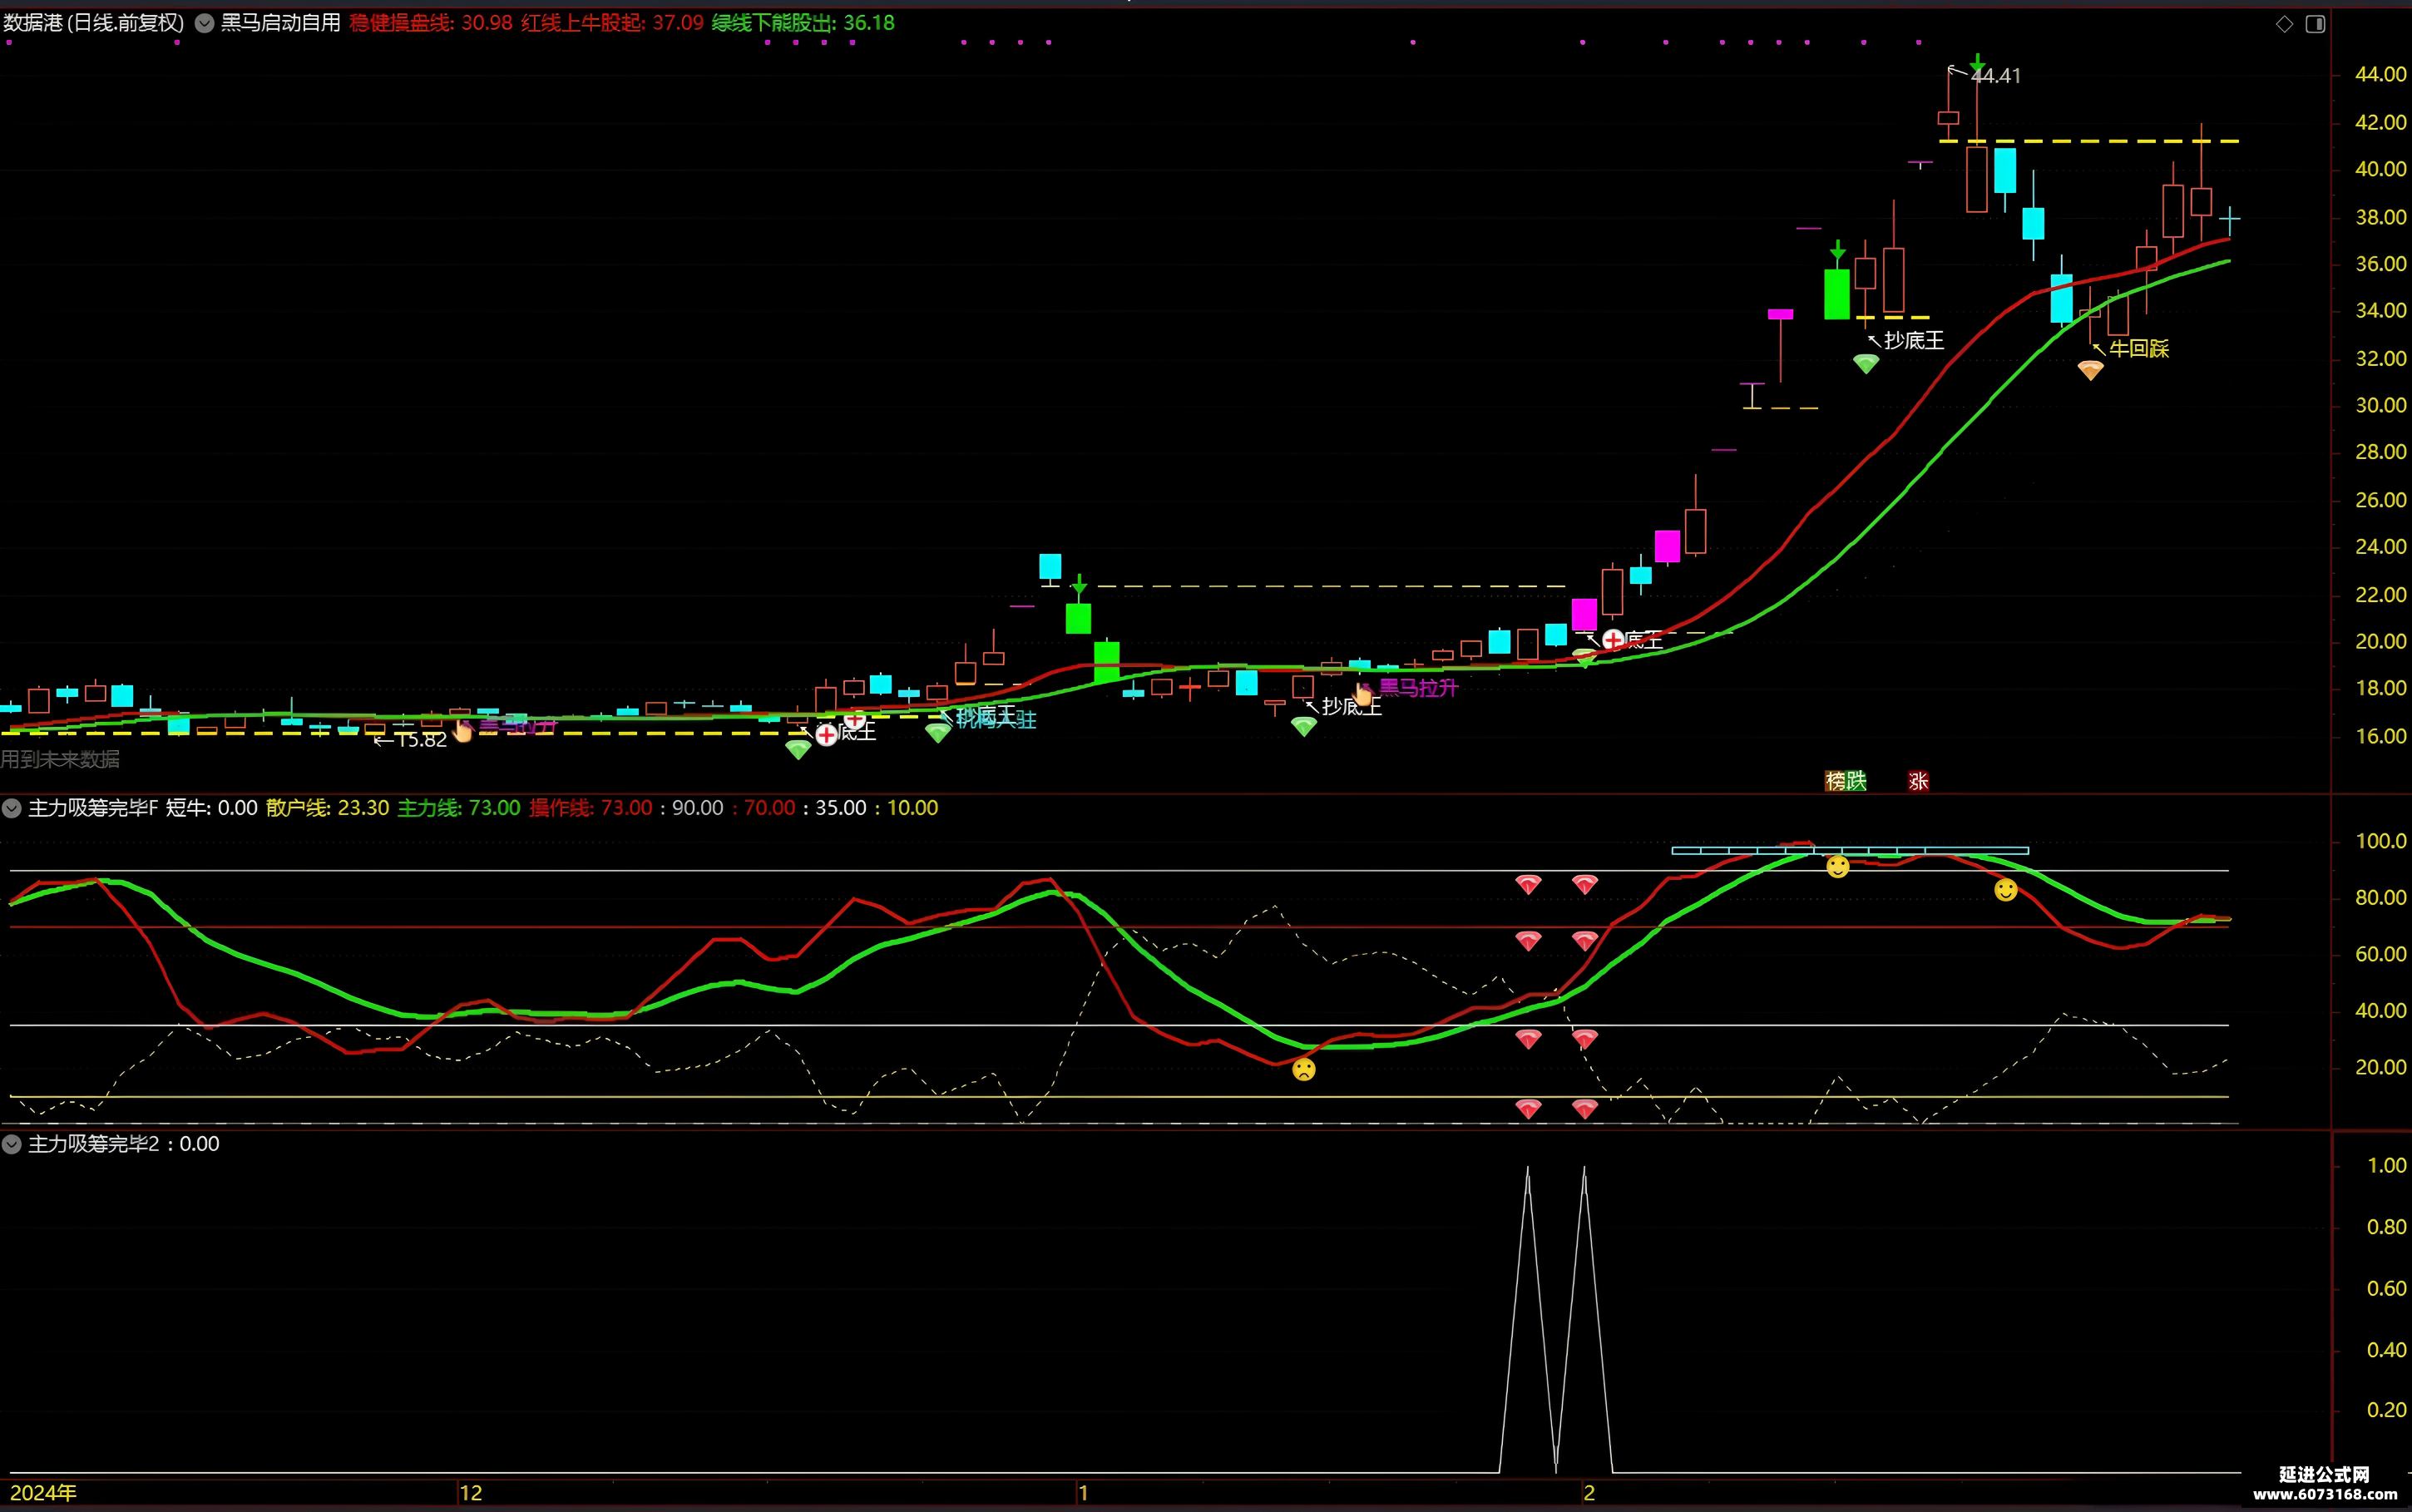This screenshot has height=1512, width=2412.
Task: Open the 黑马启动自用 indicator dropdown arrow
Action: 204,23
